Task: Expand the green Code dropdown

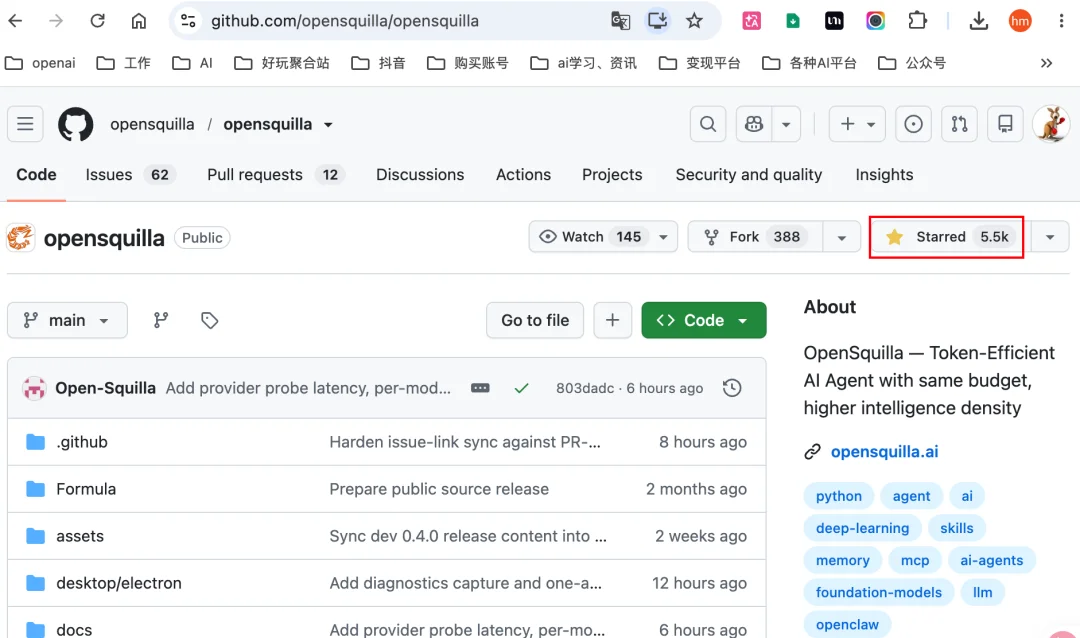Action: 703,320
